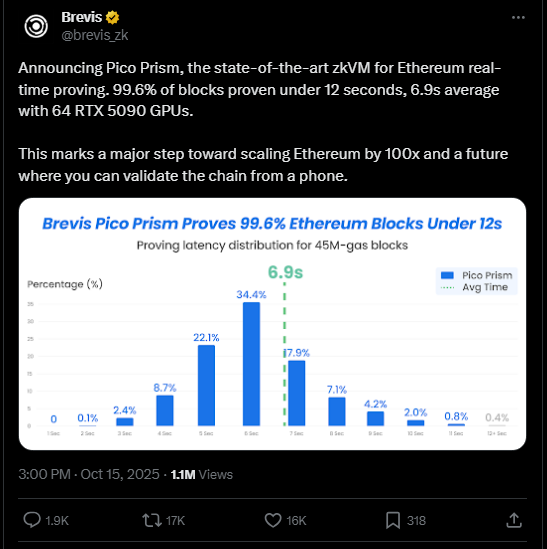The image size is (547, 549).
Task: Click the 318 bookmarks count
Action: click(x=416, y=521)
